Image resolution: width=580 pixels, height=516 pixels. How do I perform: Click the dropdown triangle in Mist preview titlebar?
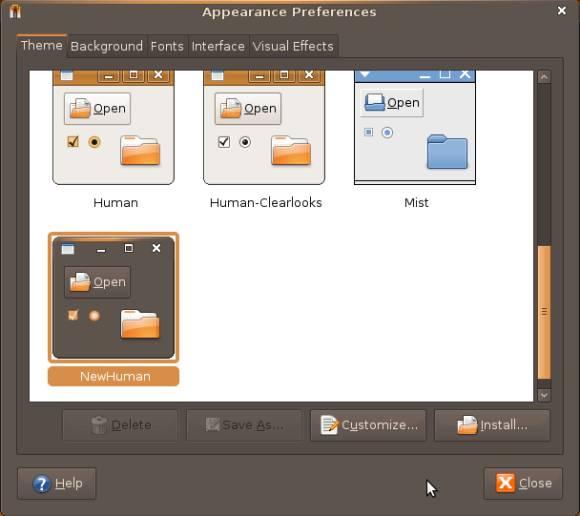365,74
